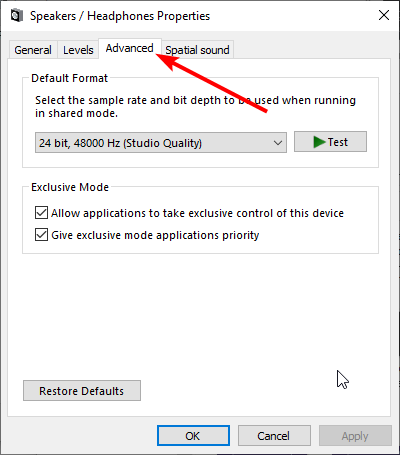Select the Advanced tab
Screen dimensions: 400x455
click(130, 48)
